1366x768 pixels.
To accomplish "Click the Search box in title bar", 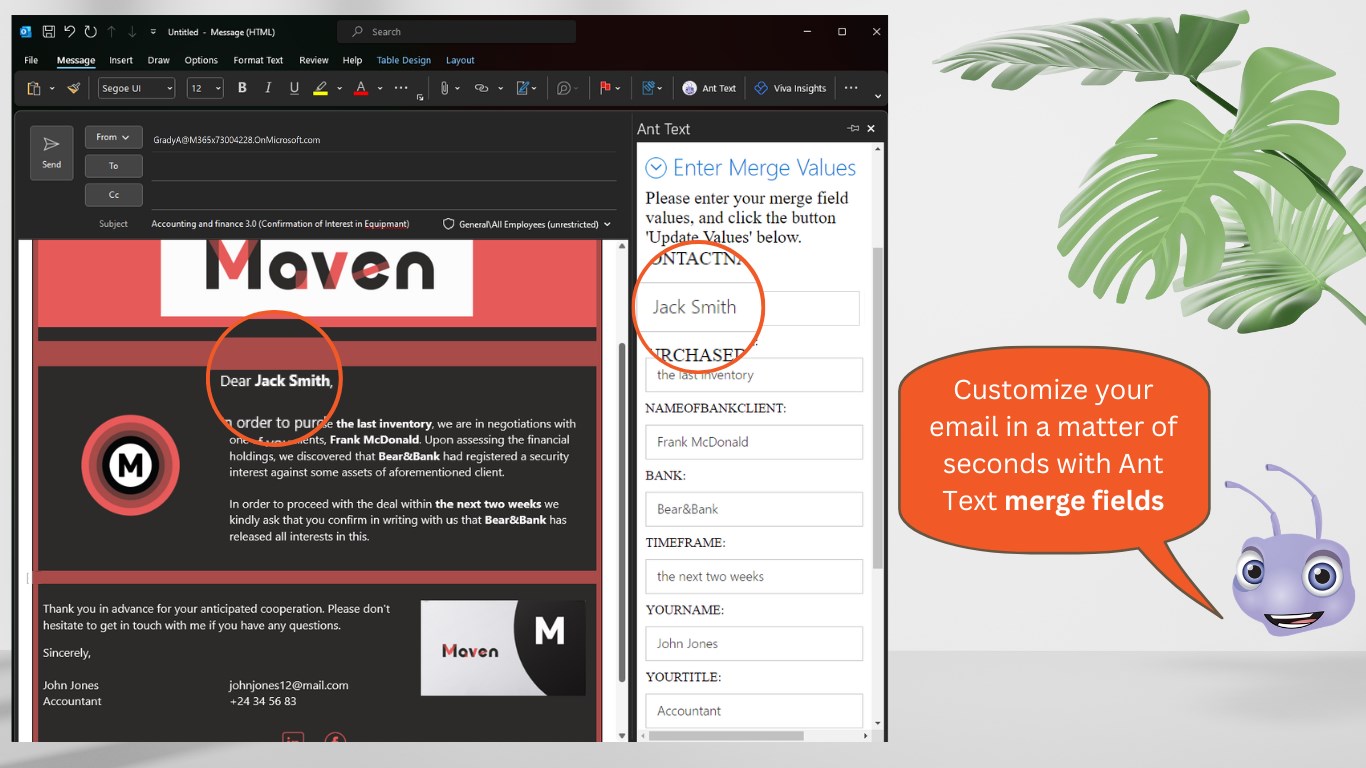I will [x=456, y=32].
